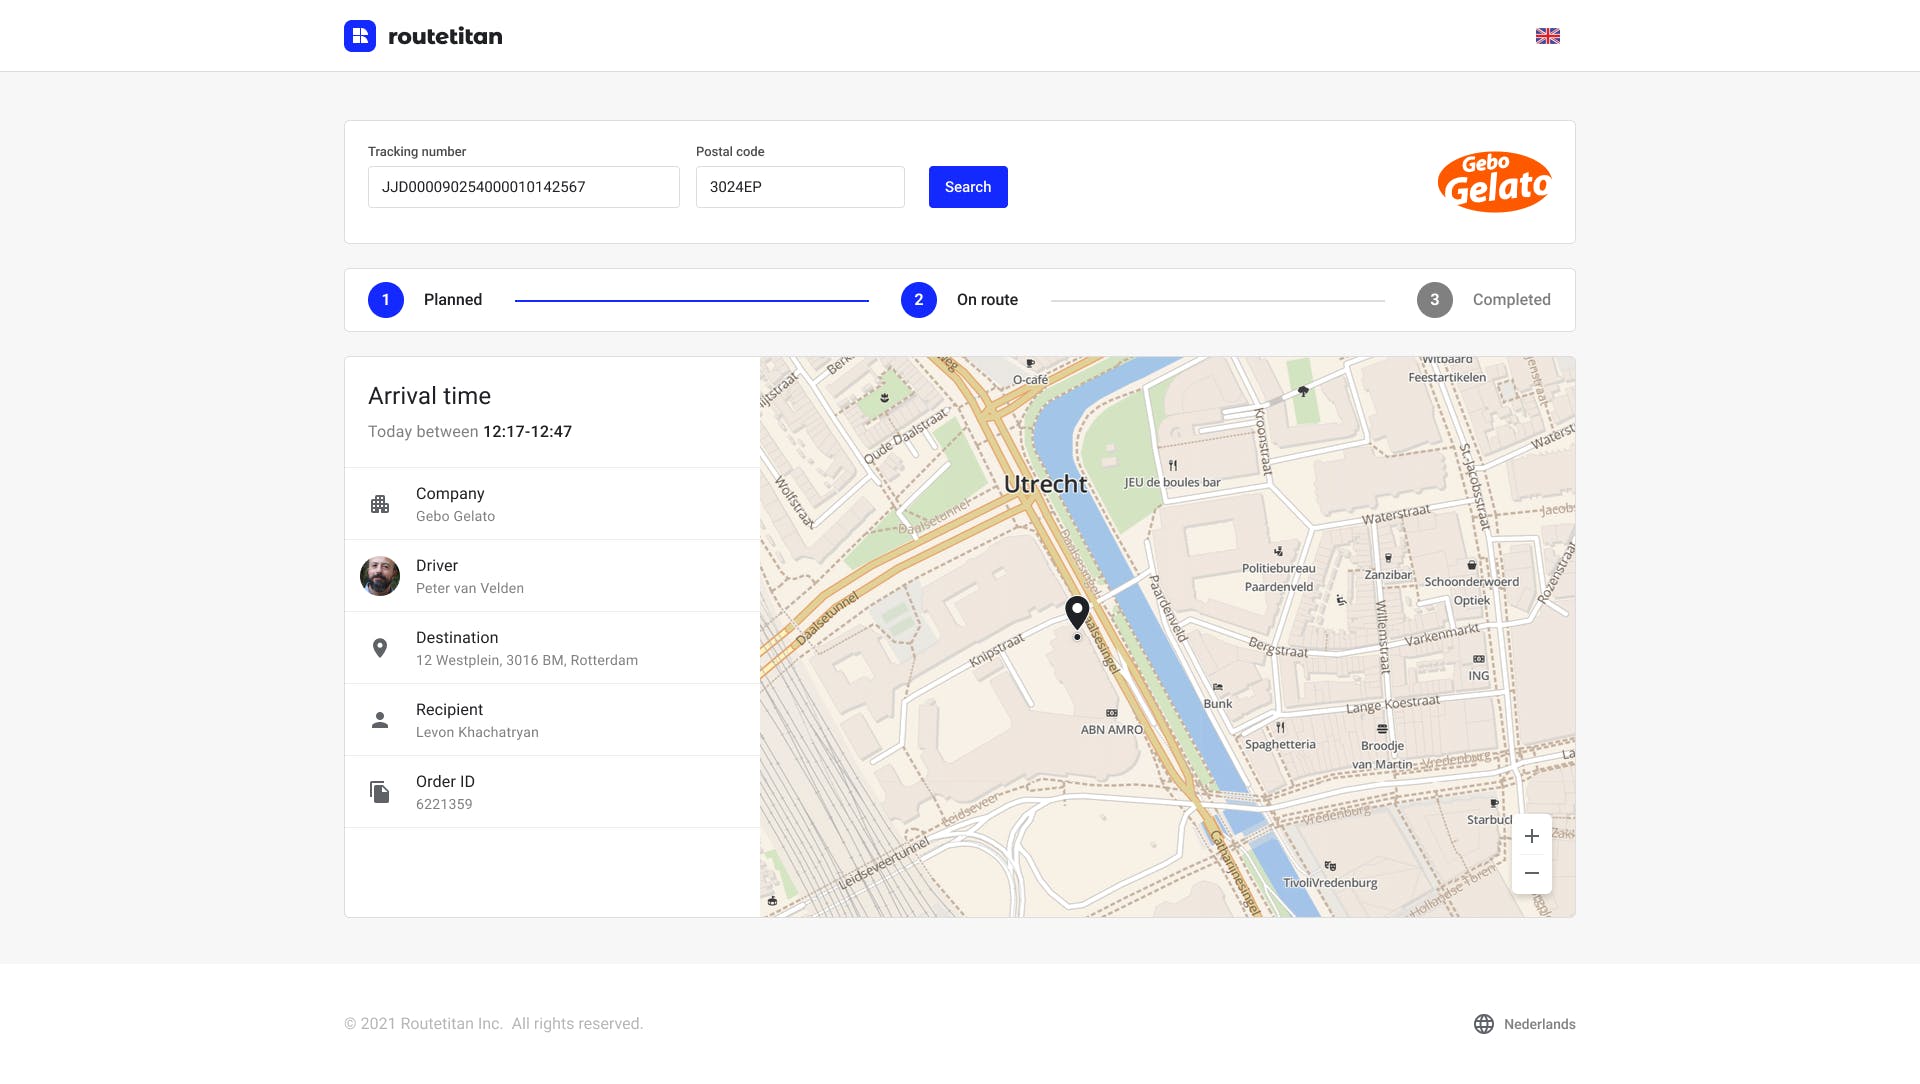Click the Recipient person icon
Viewport: 1920px width, 1084px height.
pyautogui.click(x=380, y=720)
